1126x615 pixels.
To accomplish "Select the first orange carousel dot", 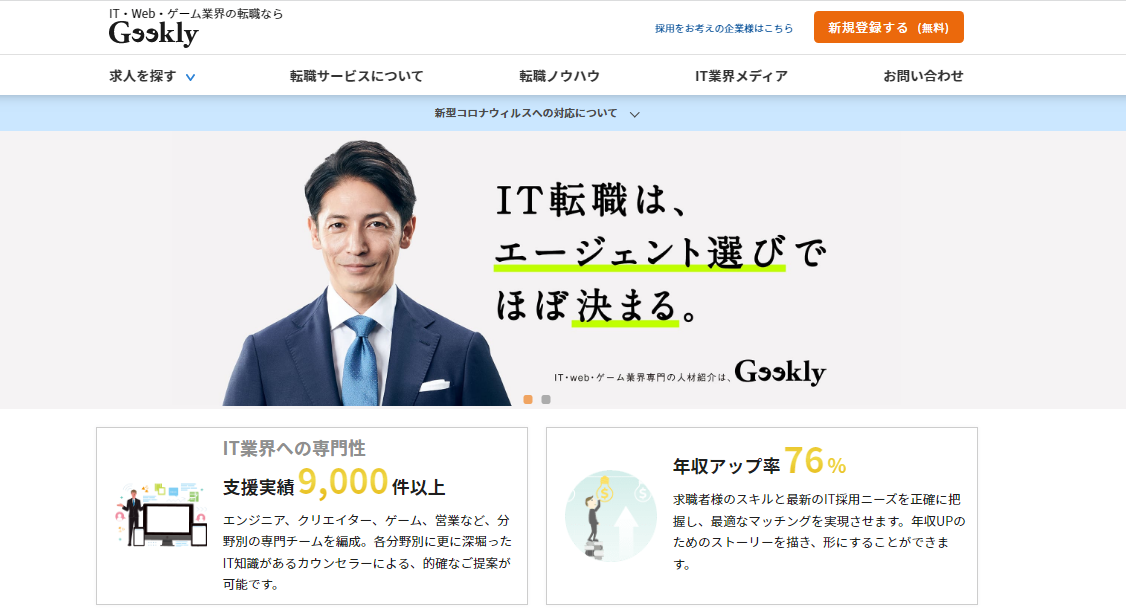I will click(x=528, y=399).
